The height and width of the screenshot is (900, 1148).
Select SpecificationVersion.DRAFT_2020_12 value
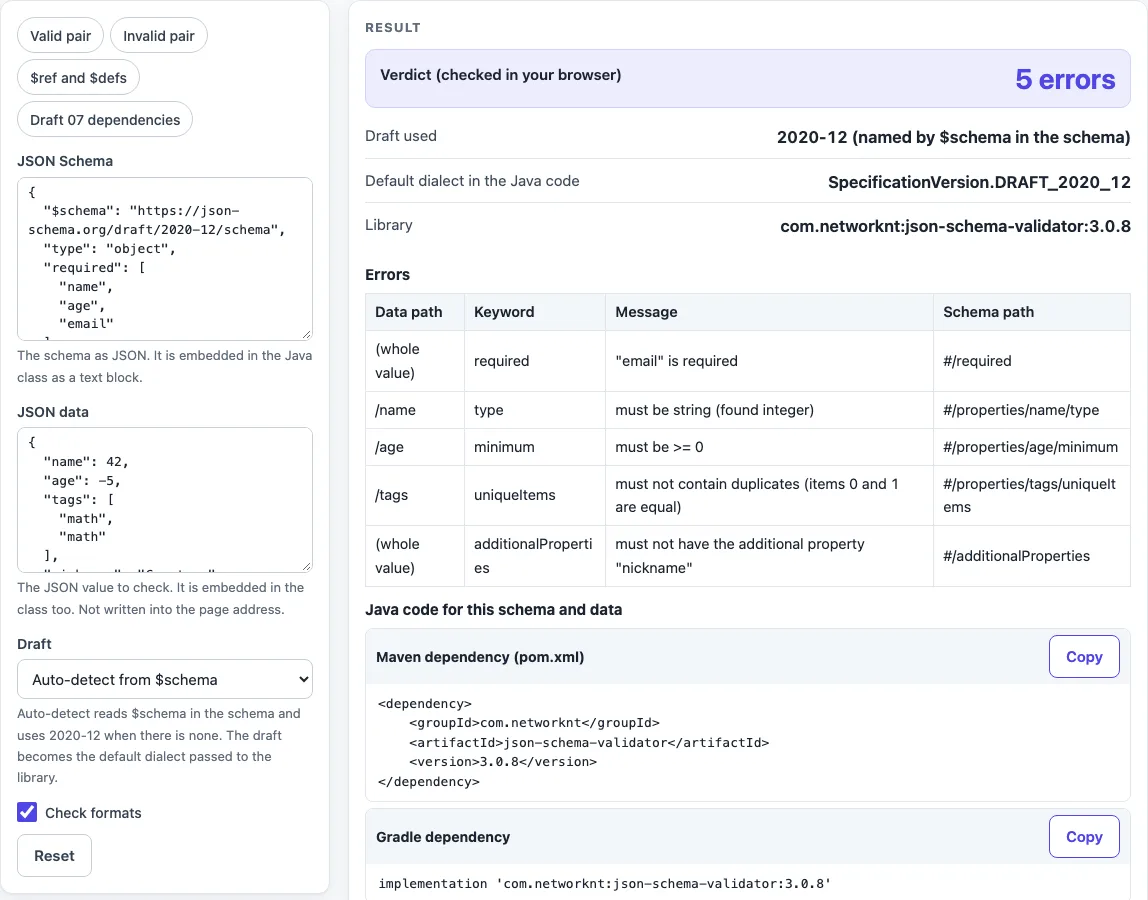click(x=979, y=182)
